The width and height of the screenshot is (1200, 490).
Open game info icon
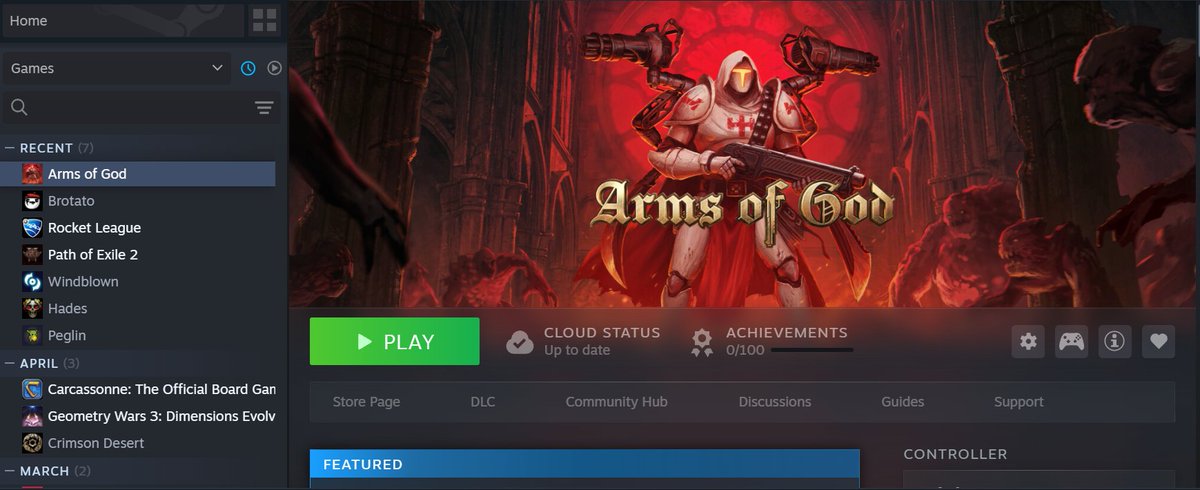(x=1115, y=342)
